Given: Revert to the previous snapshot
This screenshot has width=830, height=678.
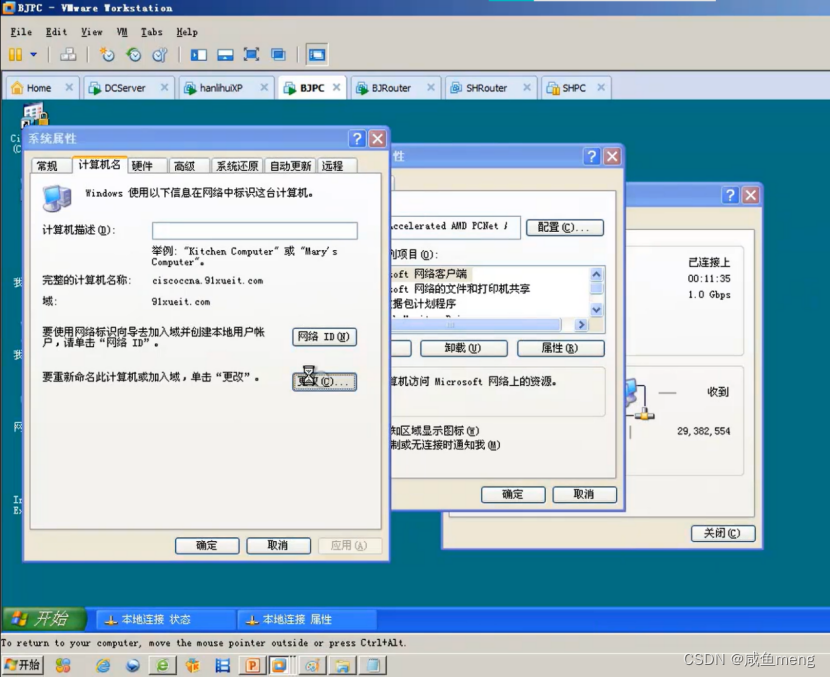Looking at the screenshot, I should [x=133, y=54].
